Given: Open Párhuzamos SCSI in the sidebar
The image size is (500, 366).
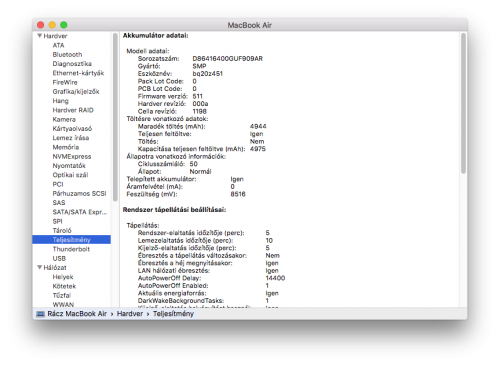Looking at the screenshot, I should click(x=79, y=193).
